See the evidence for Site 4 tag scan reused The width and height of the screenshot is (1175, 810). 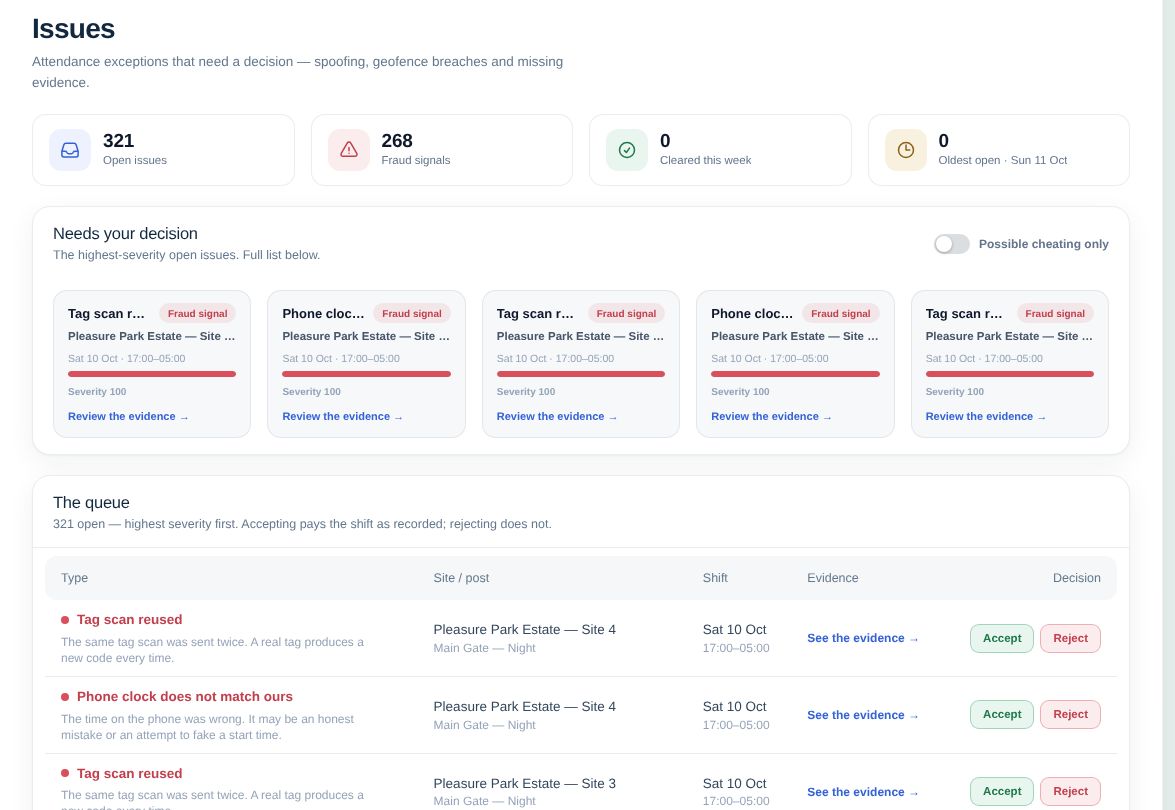coord(863,638)
